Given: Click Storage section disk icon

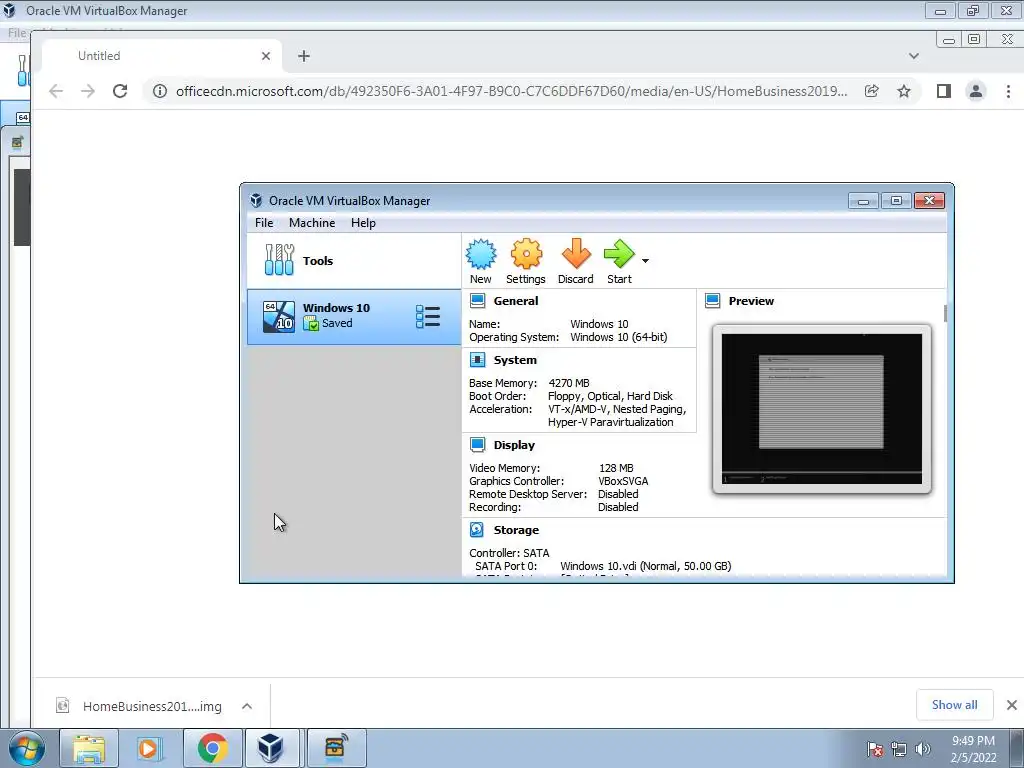Looking at the screenshot, I should point(477,530).
